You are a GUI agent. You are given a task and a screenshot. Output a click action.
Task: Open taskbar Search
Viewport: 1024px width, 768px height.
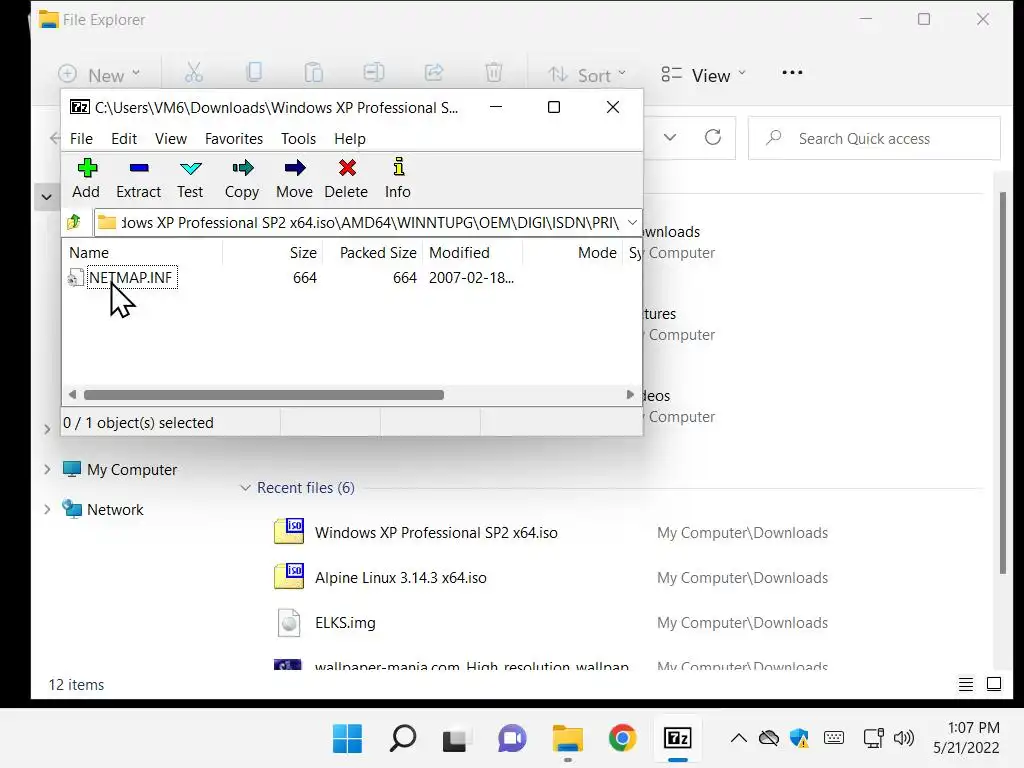click(403, 739)
